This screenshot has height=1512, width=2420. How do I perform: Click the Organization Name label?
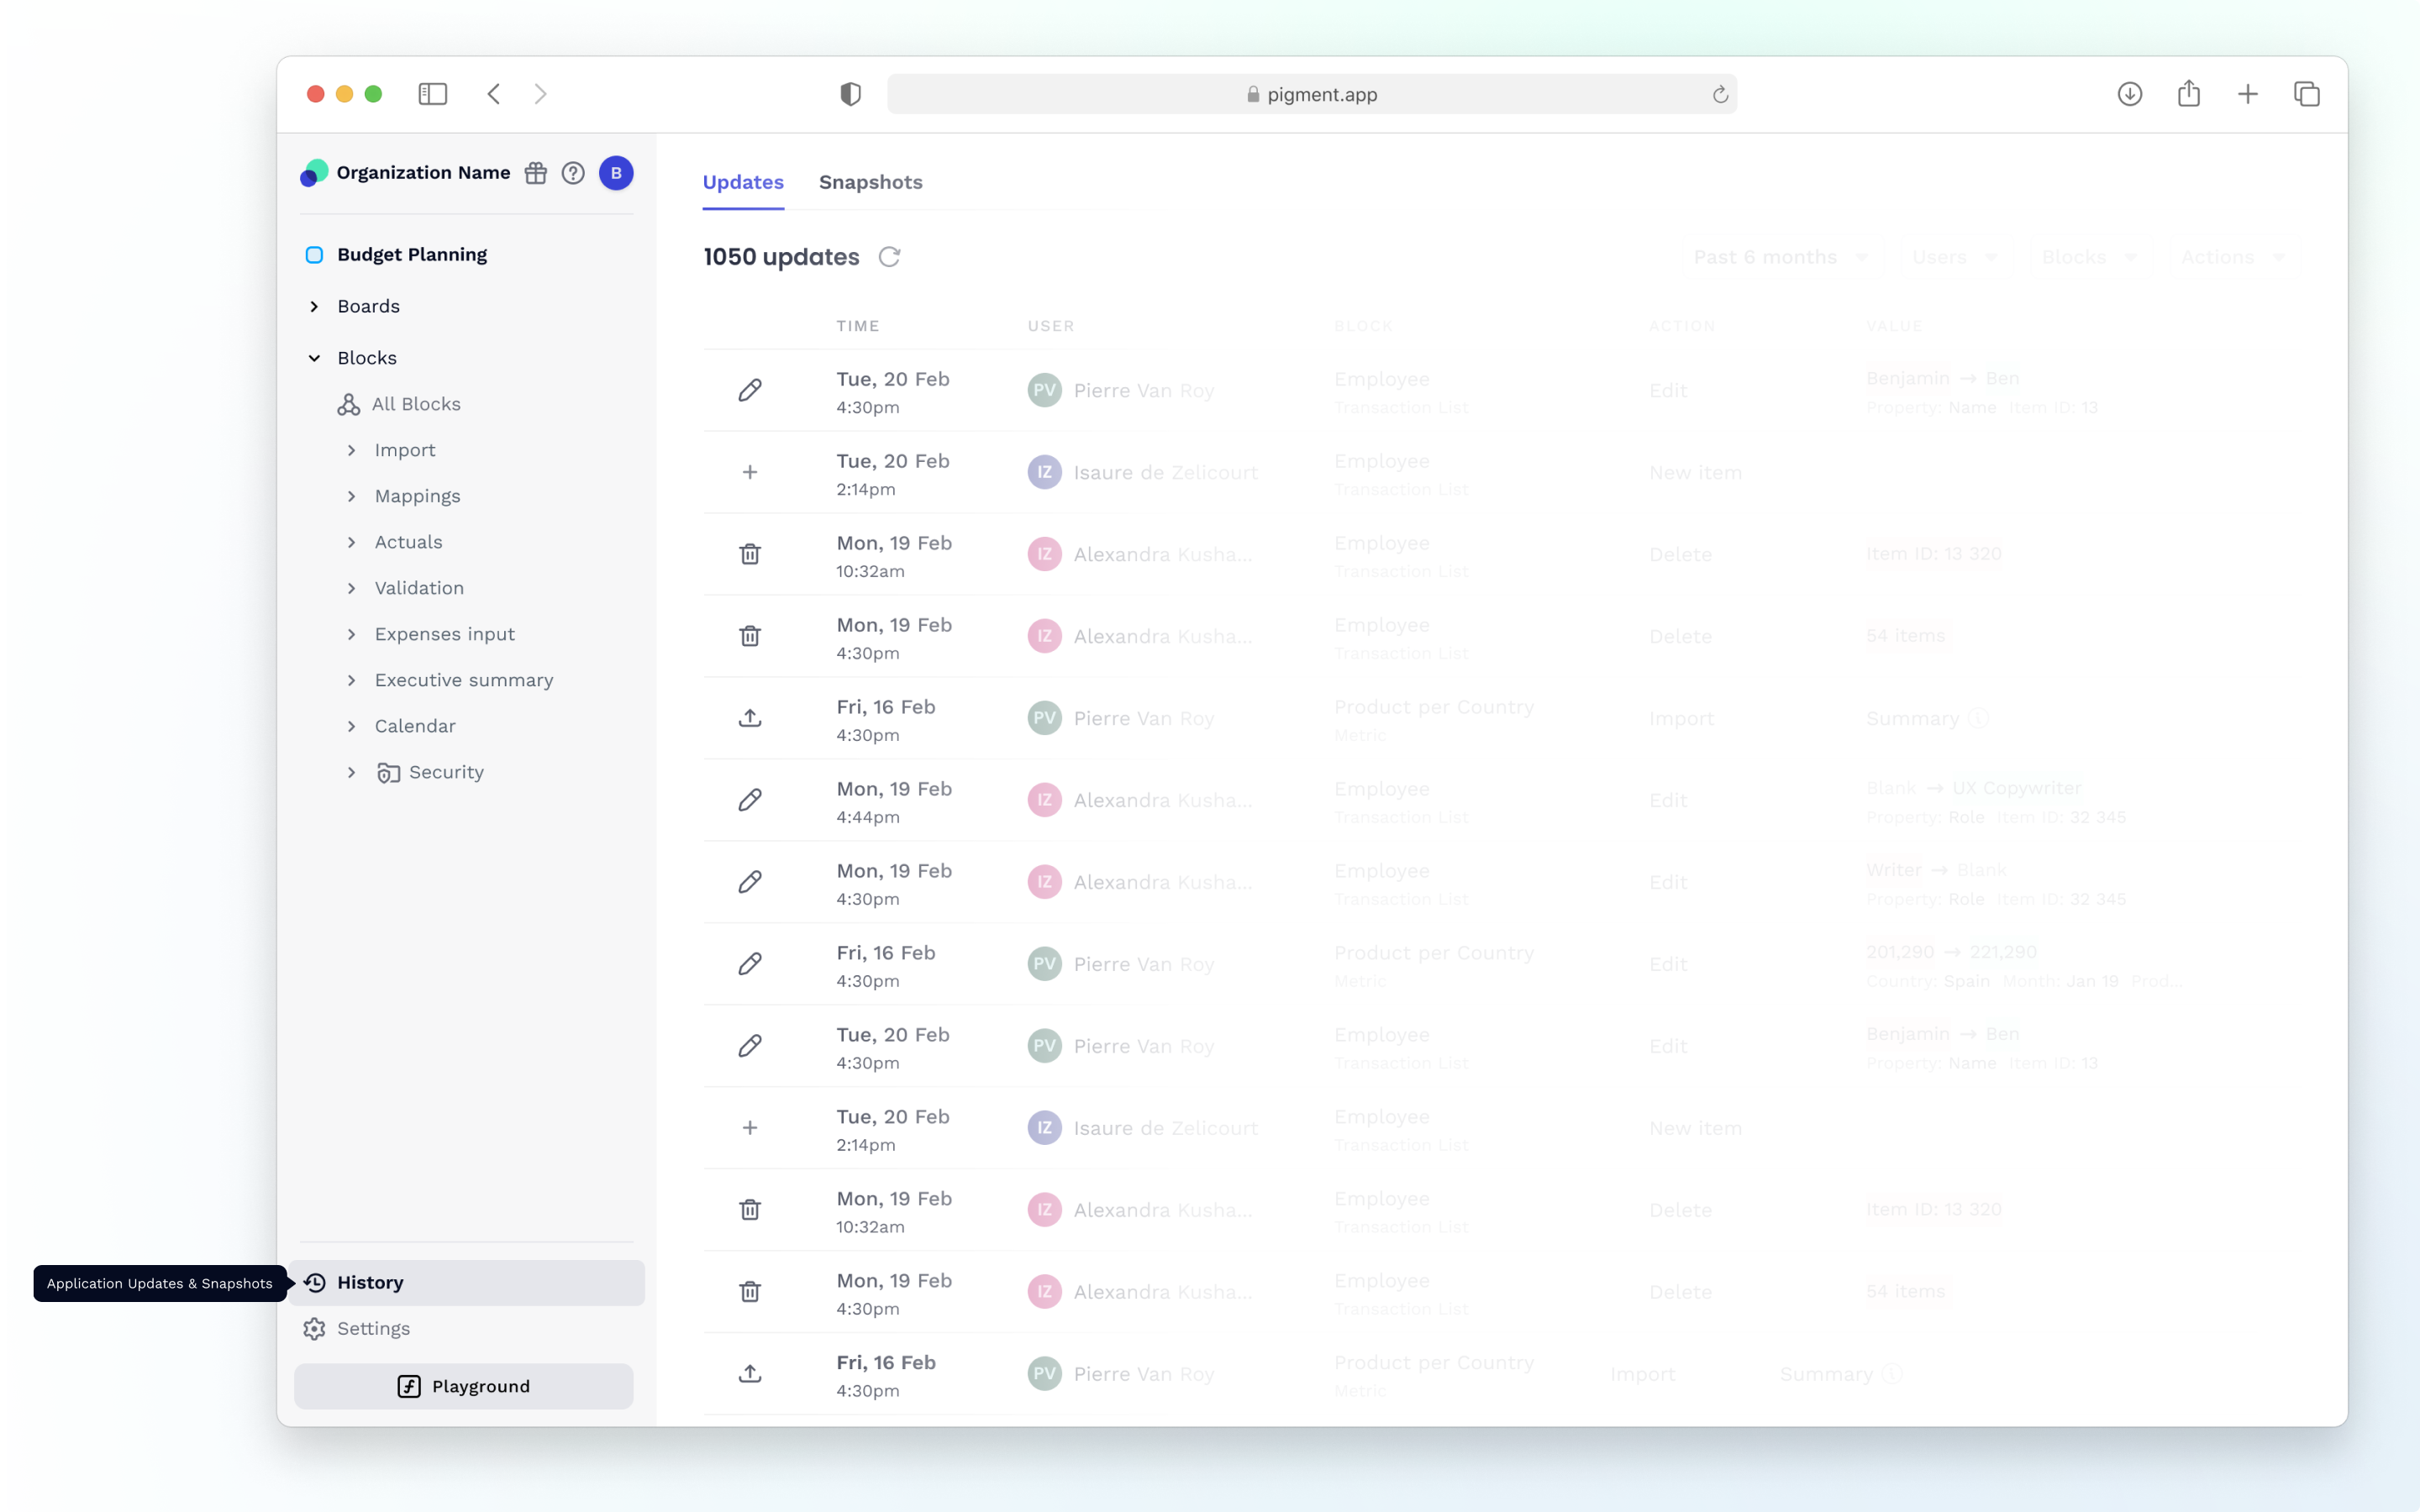(423, 173)
